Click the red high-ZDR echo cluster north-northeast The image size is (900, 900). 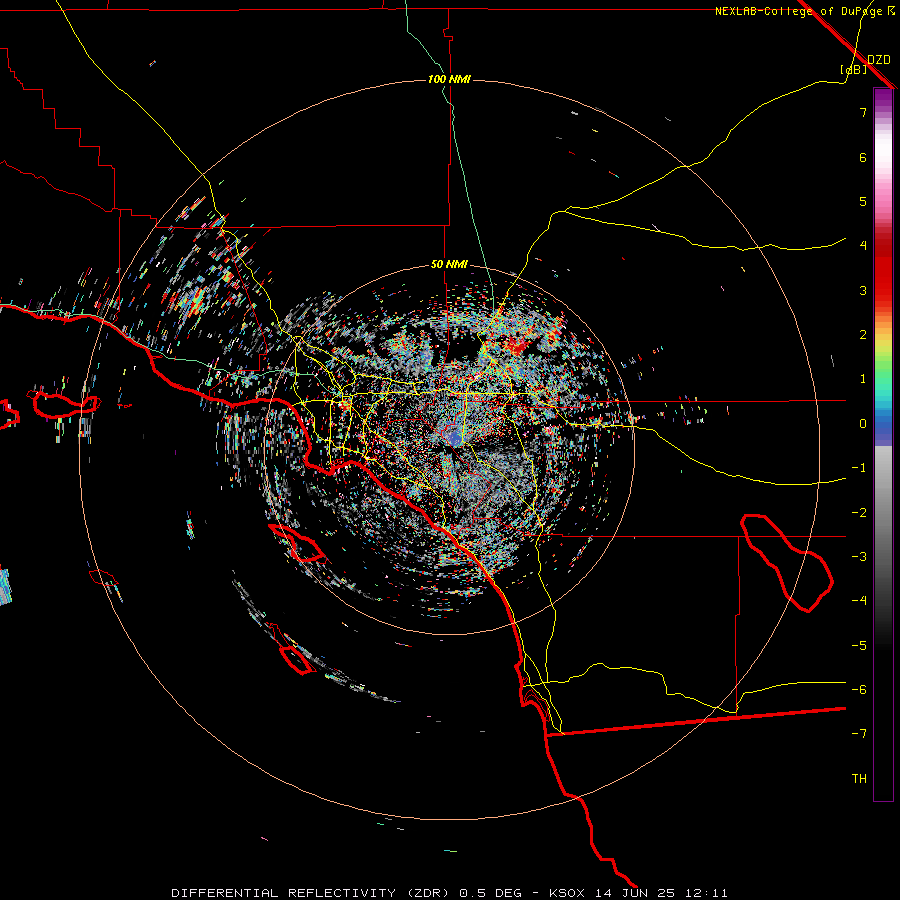pos(518,346)
